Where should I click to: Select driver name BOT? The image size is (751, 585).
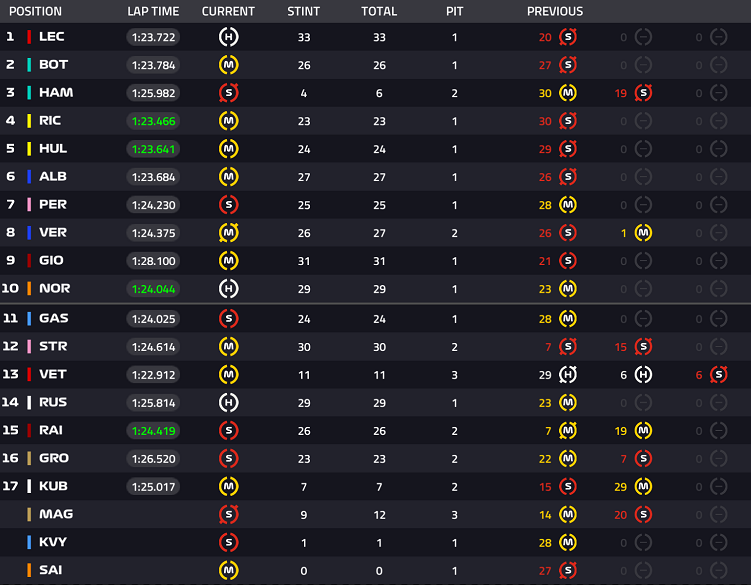(53, 65)
